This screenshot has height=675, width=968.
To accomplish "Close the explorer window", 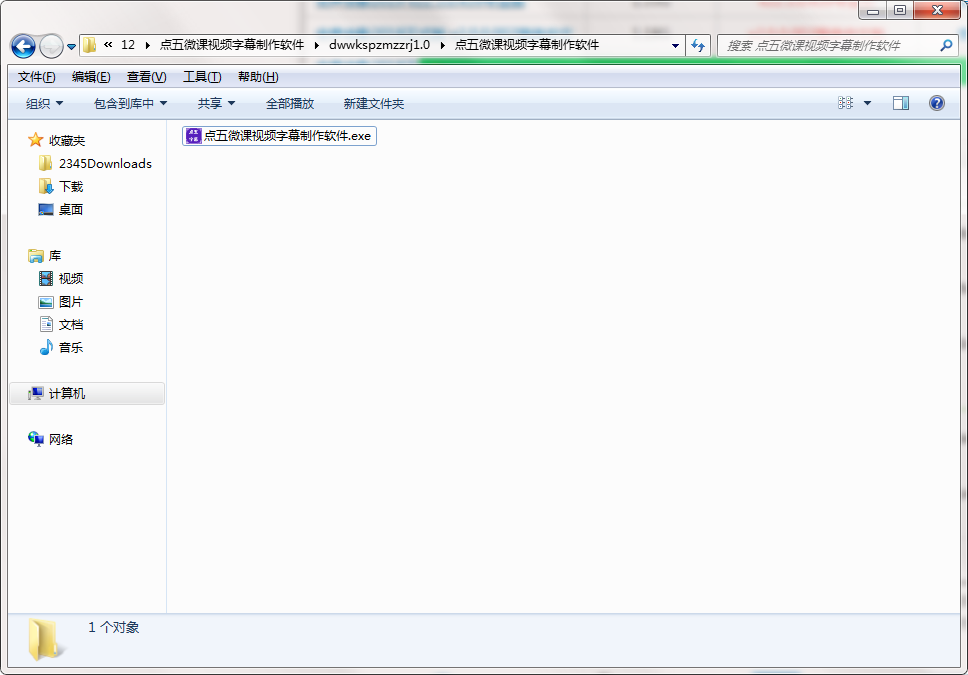I will coord(937,10).
